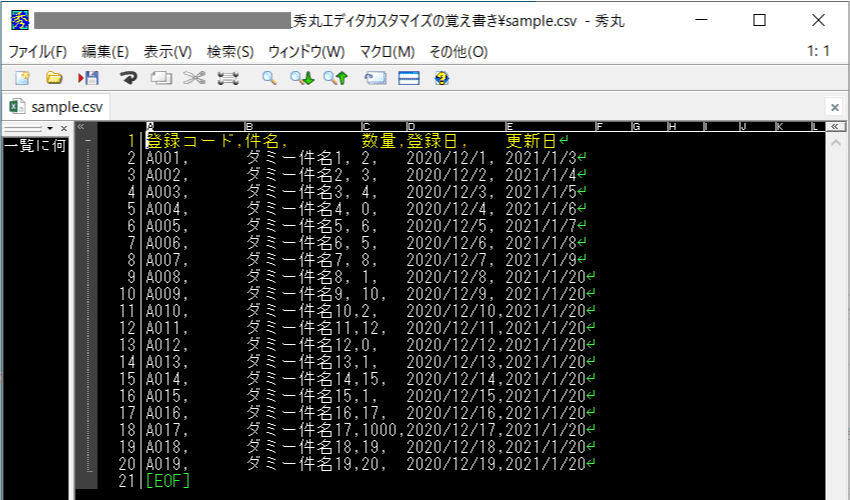Undo the last edit with the curved arrow icon
Screen dimensions: 850x500
click(x=128, y=78)
